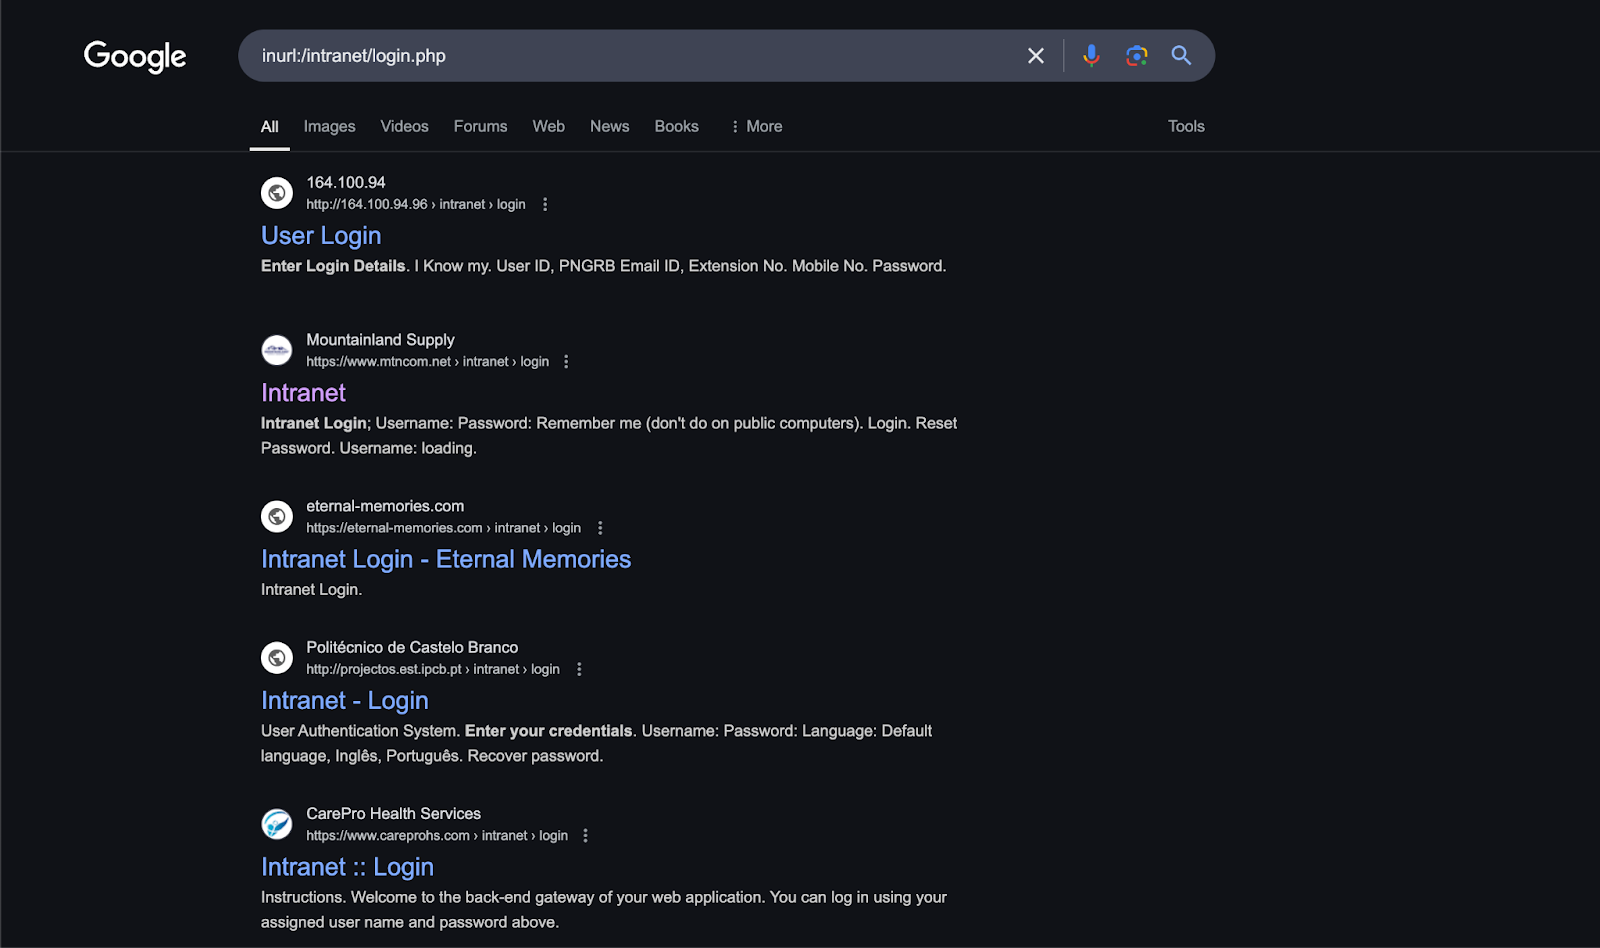Expand the More filters menu
Image resolution: width=1600 pixels, height=948 pixels.
(x=756, y=126)
